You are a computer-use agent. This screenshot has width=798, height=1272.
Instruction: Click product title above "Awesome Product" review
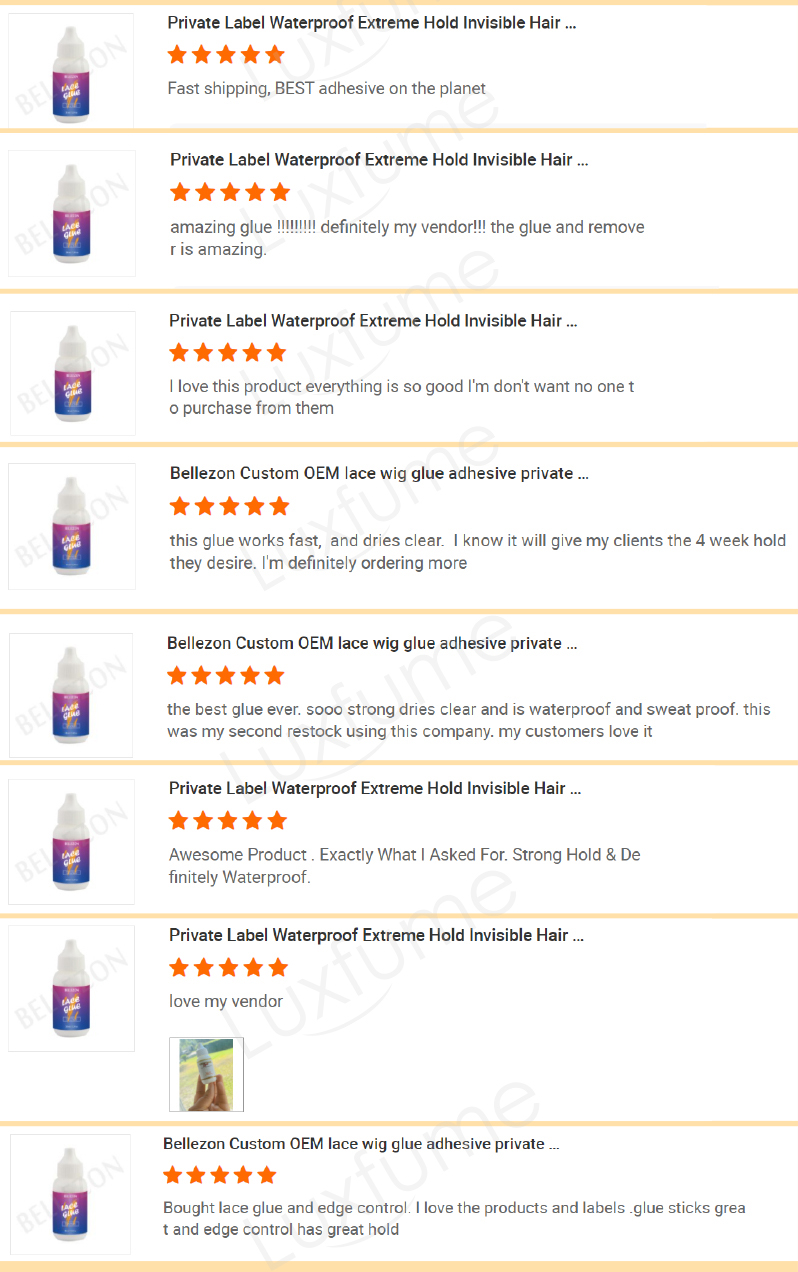click(x=375, y=789)
